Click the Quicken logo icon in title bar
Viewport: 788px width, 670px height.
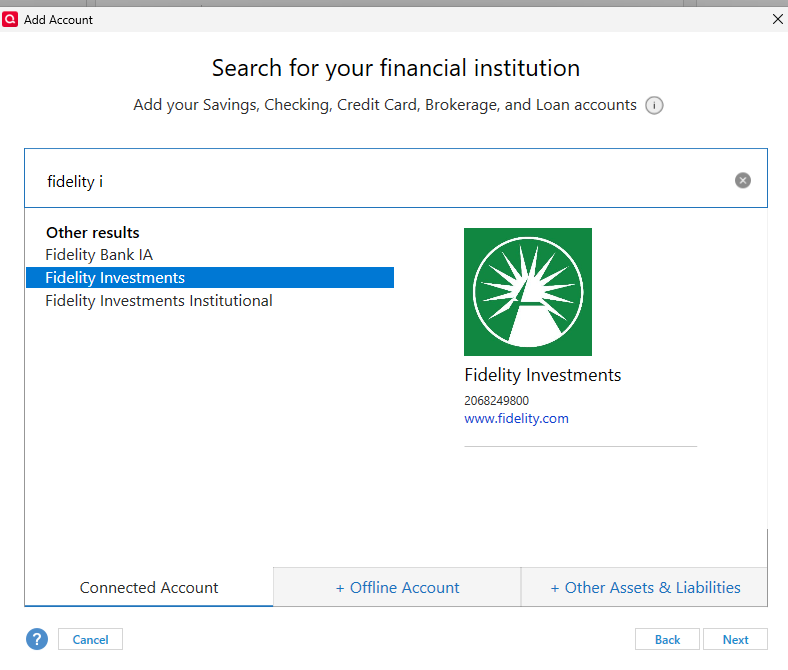coord(10,19)
